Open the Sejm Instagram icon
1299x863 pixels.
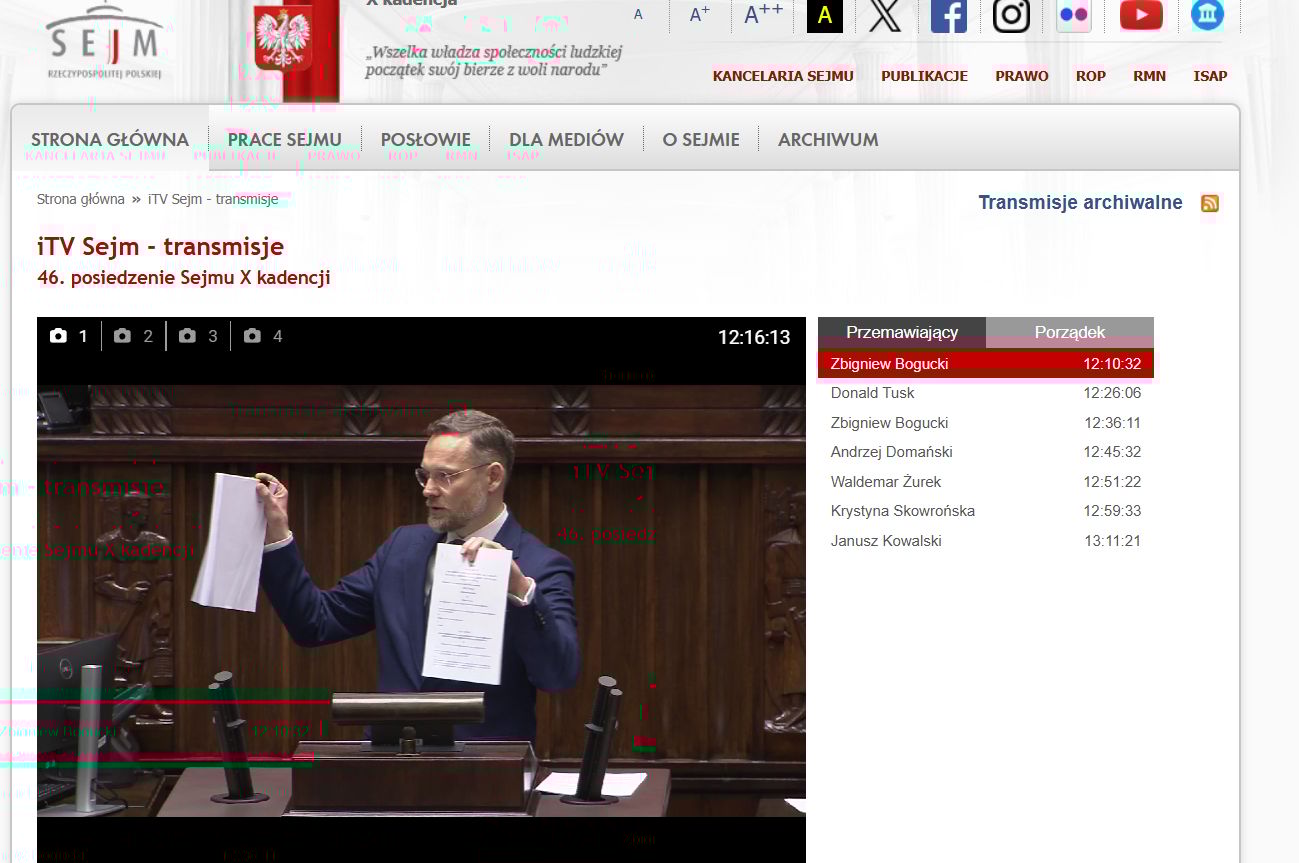click(1011, 16)
